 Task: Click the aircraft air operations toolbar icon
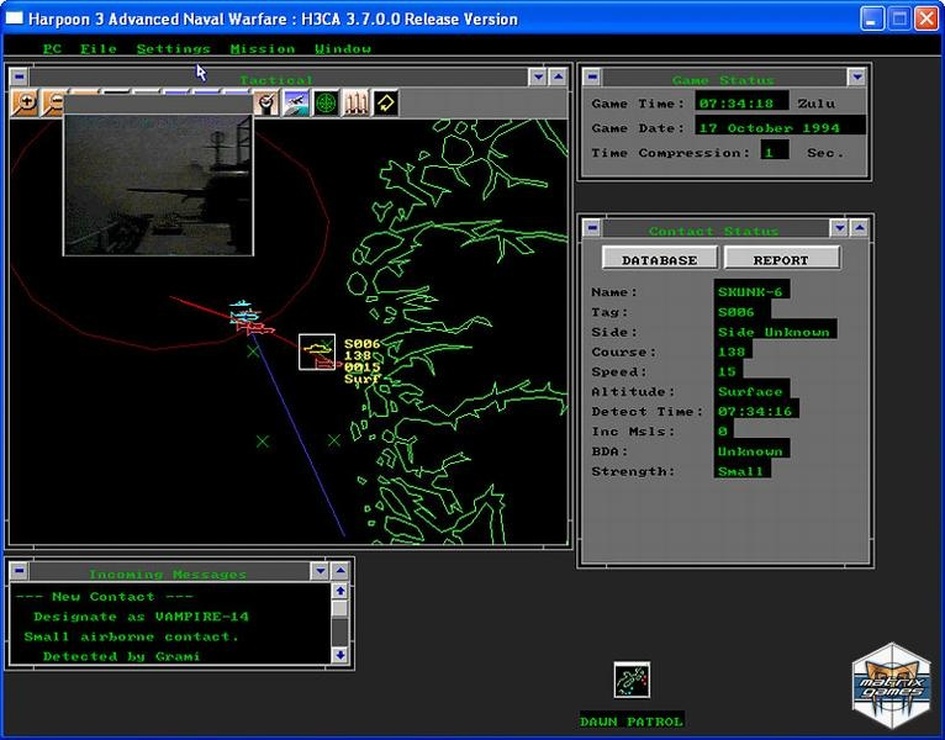tap(296, 102)
